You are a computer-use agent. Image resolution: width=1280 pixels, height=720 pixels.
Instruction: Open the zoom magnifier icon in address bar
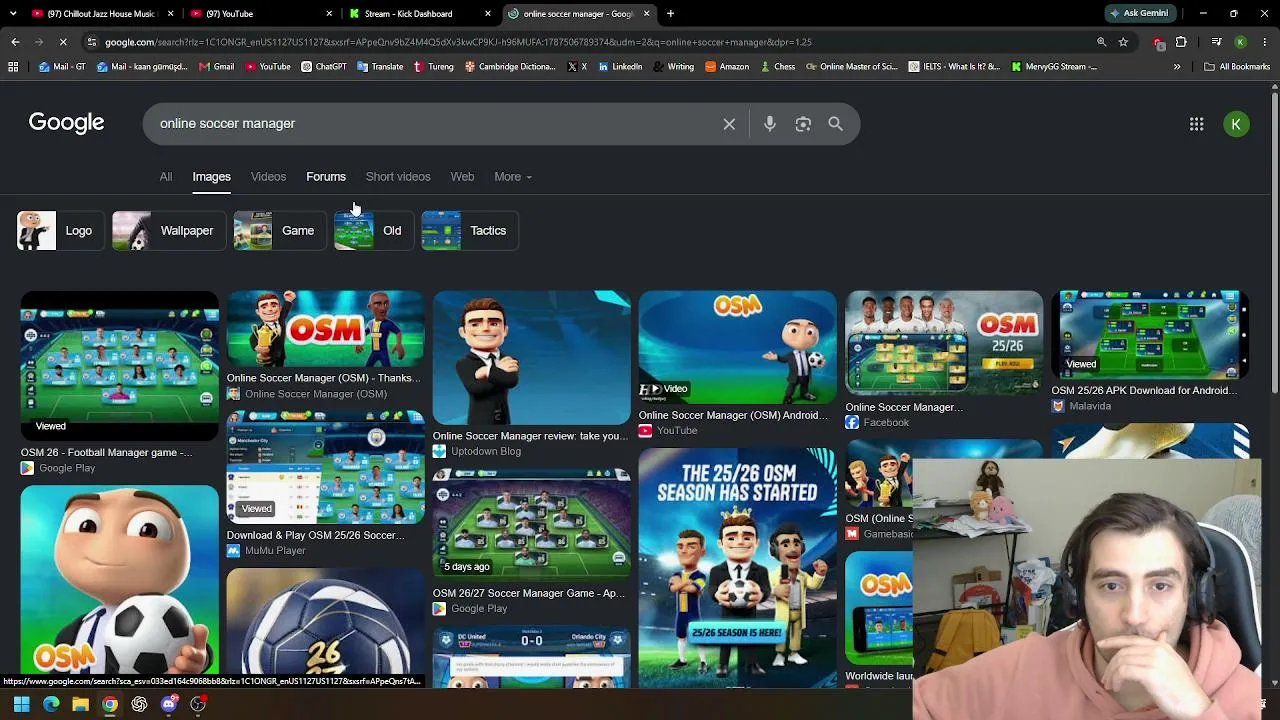[1101, 42]
